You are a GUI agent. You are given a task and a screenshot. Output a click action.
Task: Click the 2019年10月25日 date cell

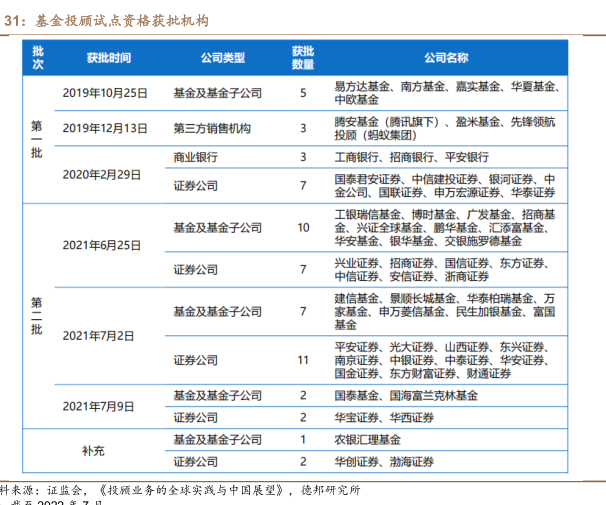(104, 93)
